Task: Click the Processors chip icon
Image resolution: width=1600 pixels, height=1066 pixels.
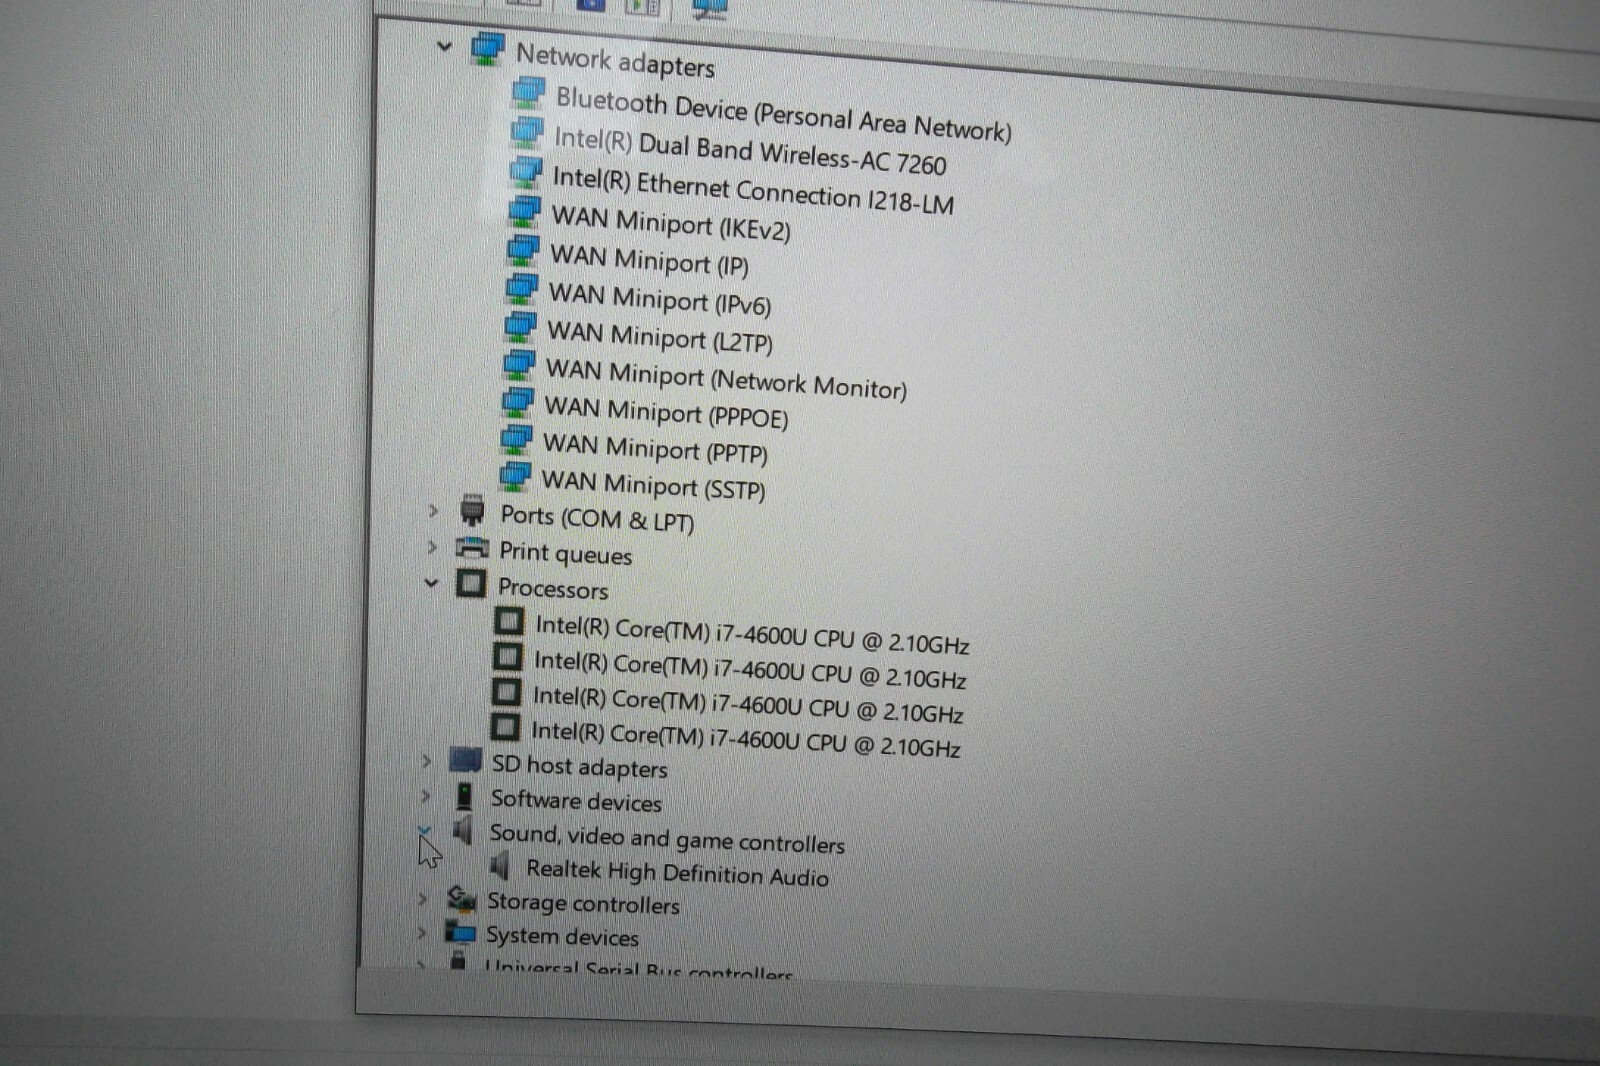Action: pyautogui.click(x=471, y=583)
